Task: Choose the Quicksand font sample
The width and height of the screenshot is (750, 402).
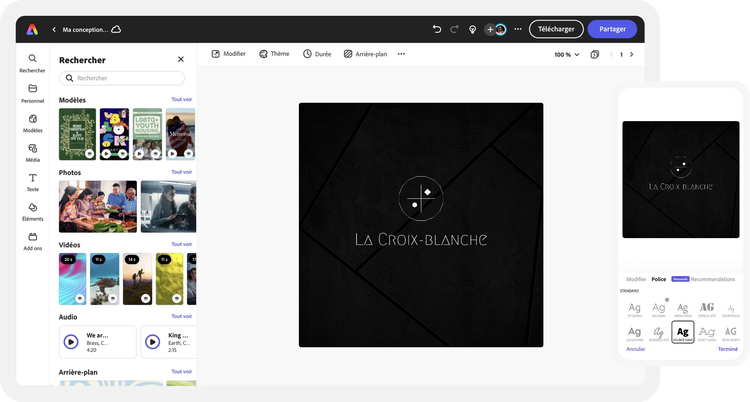Action: coord(635,333)
